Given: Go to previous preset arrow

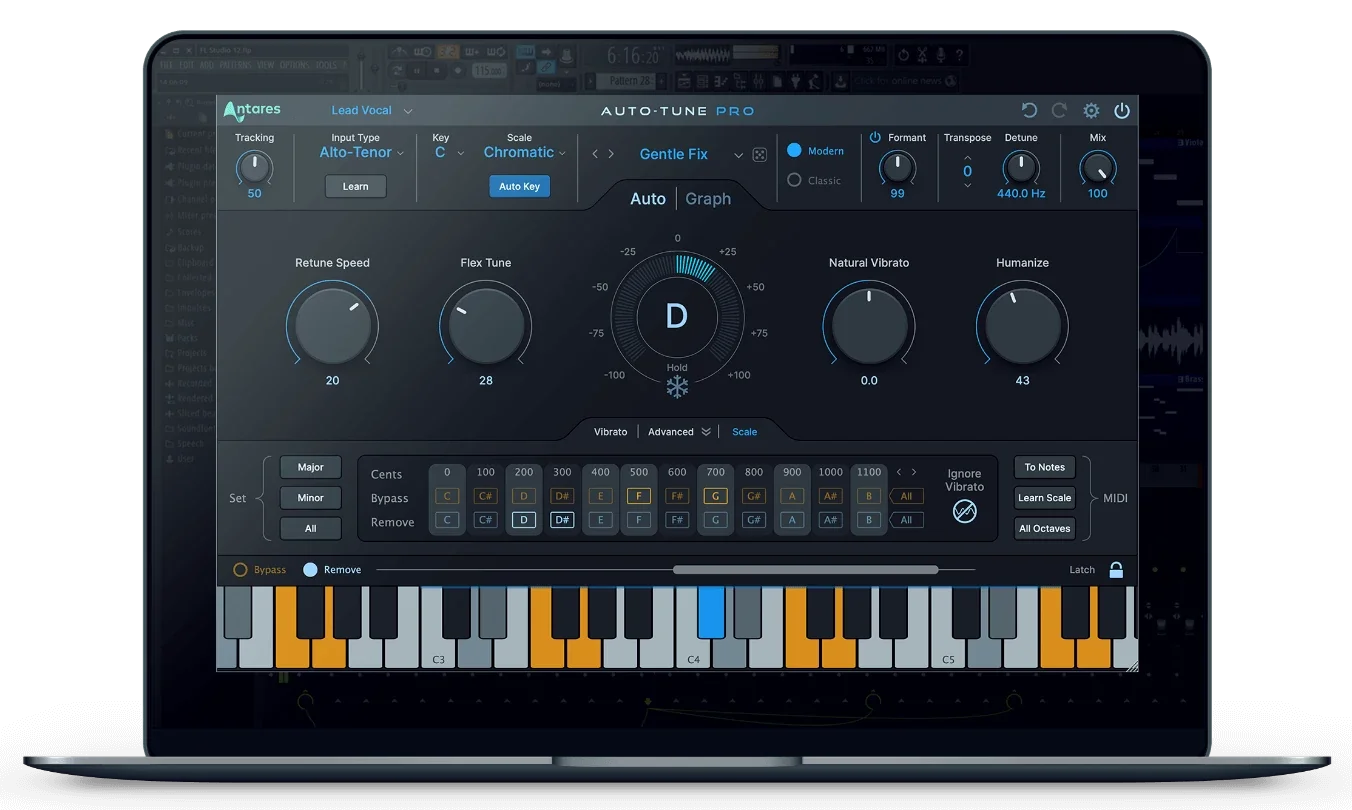Looking at the screenshot, I should (x=595, y=154).
